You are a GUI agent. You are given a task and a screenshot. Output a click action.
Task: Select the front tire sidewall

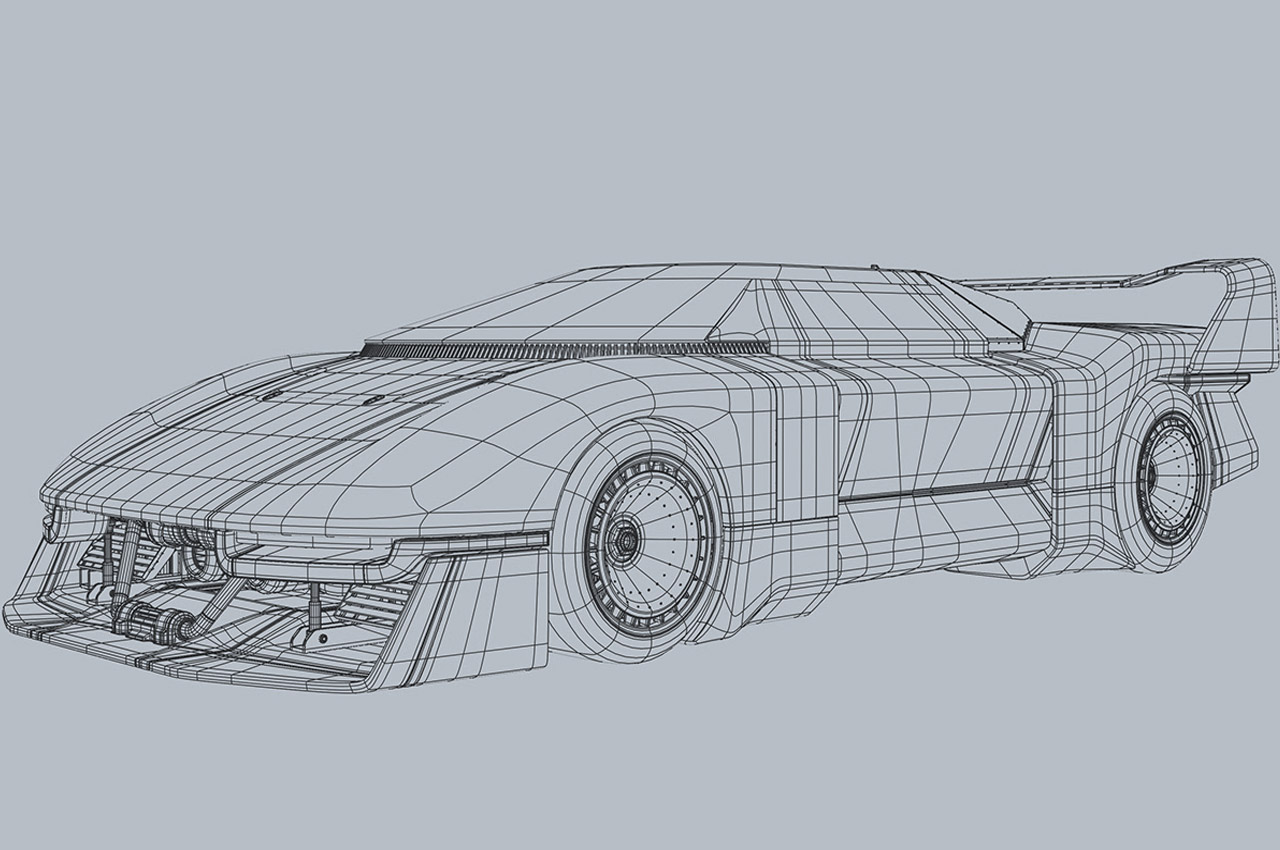tap(580, 600)
